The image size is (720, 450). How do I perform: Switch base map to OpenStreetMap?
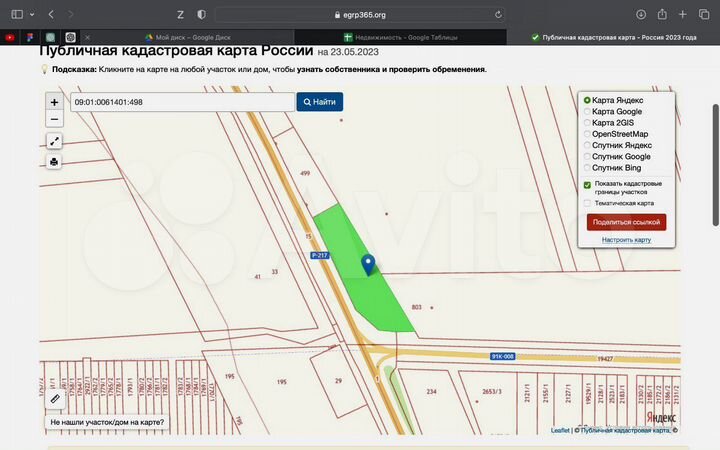coord(587,134)
